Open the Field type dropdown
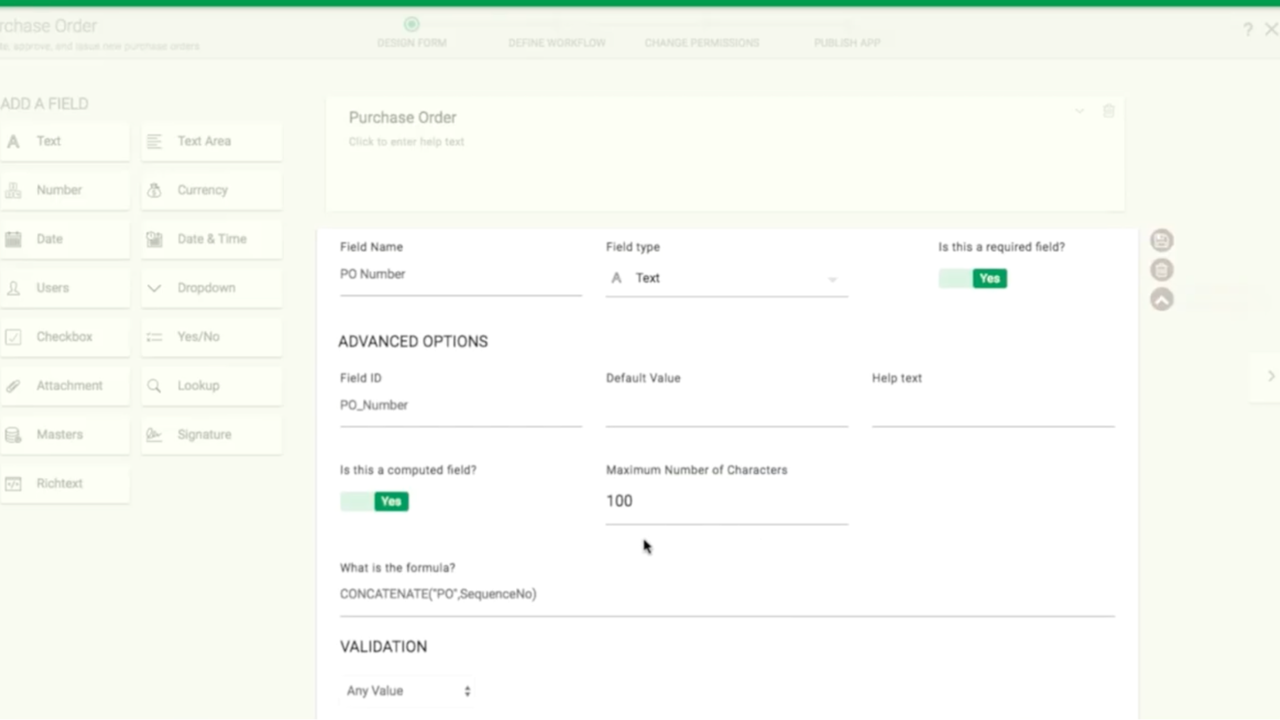The height and width of the screenshot is (720, 1280). click(x=726, y=279)
